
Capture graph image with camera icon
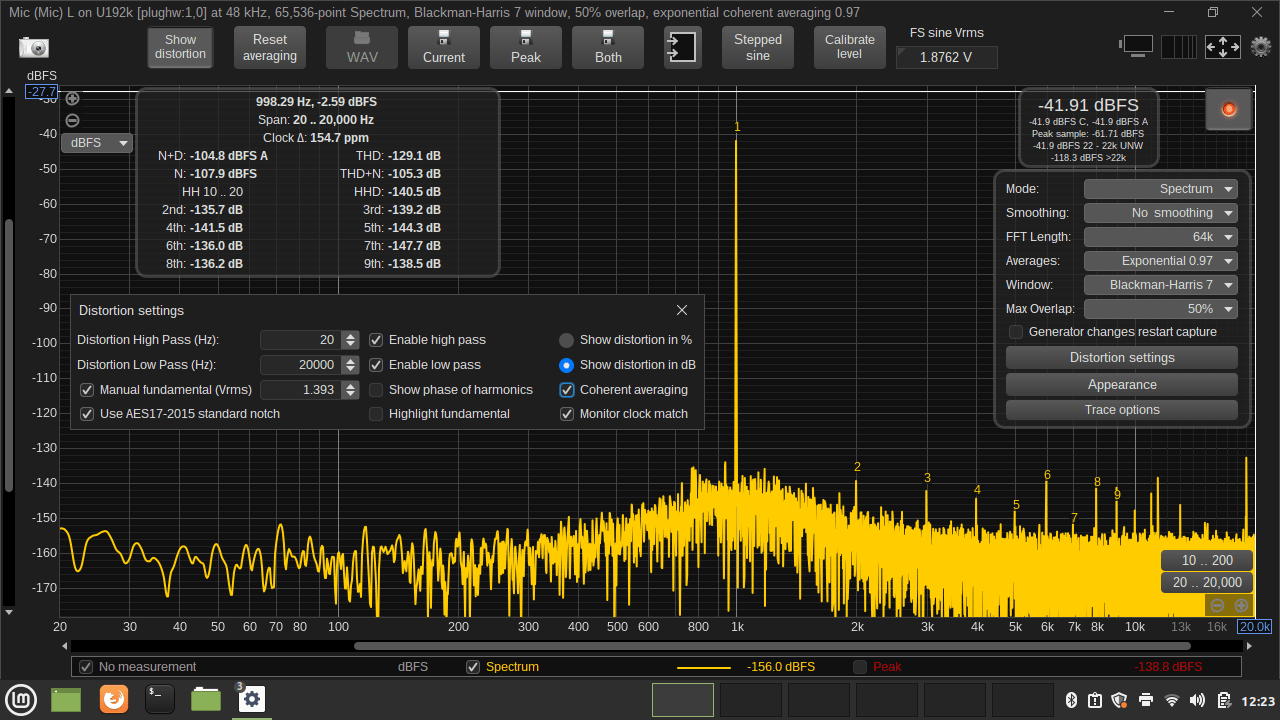point(33,47)
